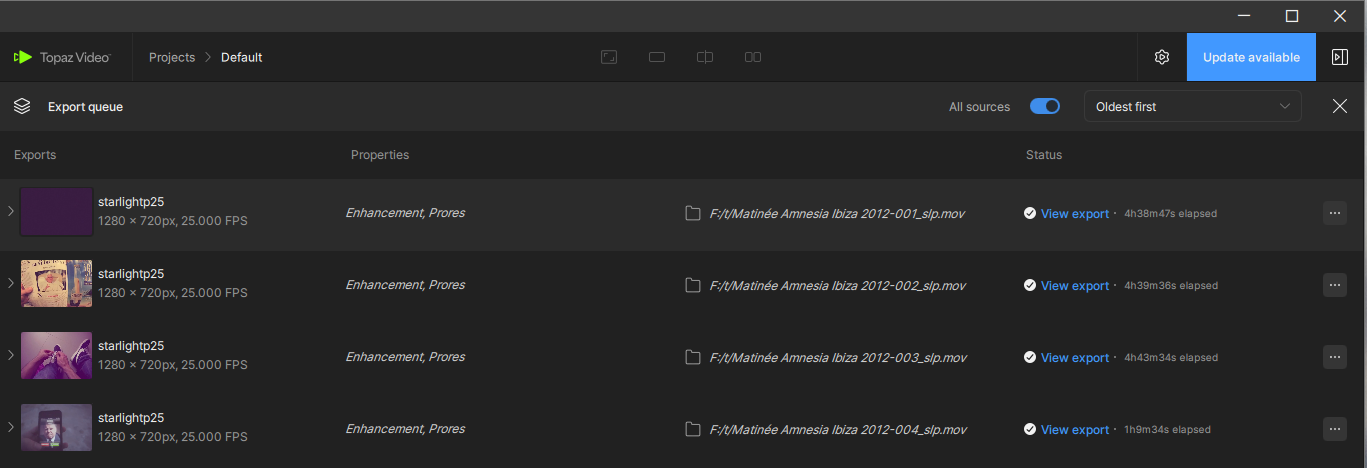Open the settings gear icon

click(x=1161, y=57)
